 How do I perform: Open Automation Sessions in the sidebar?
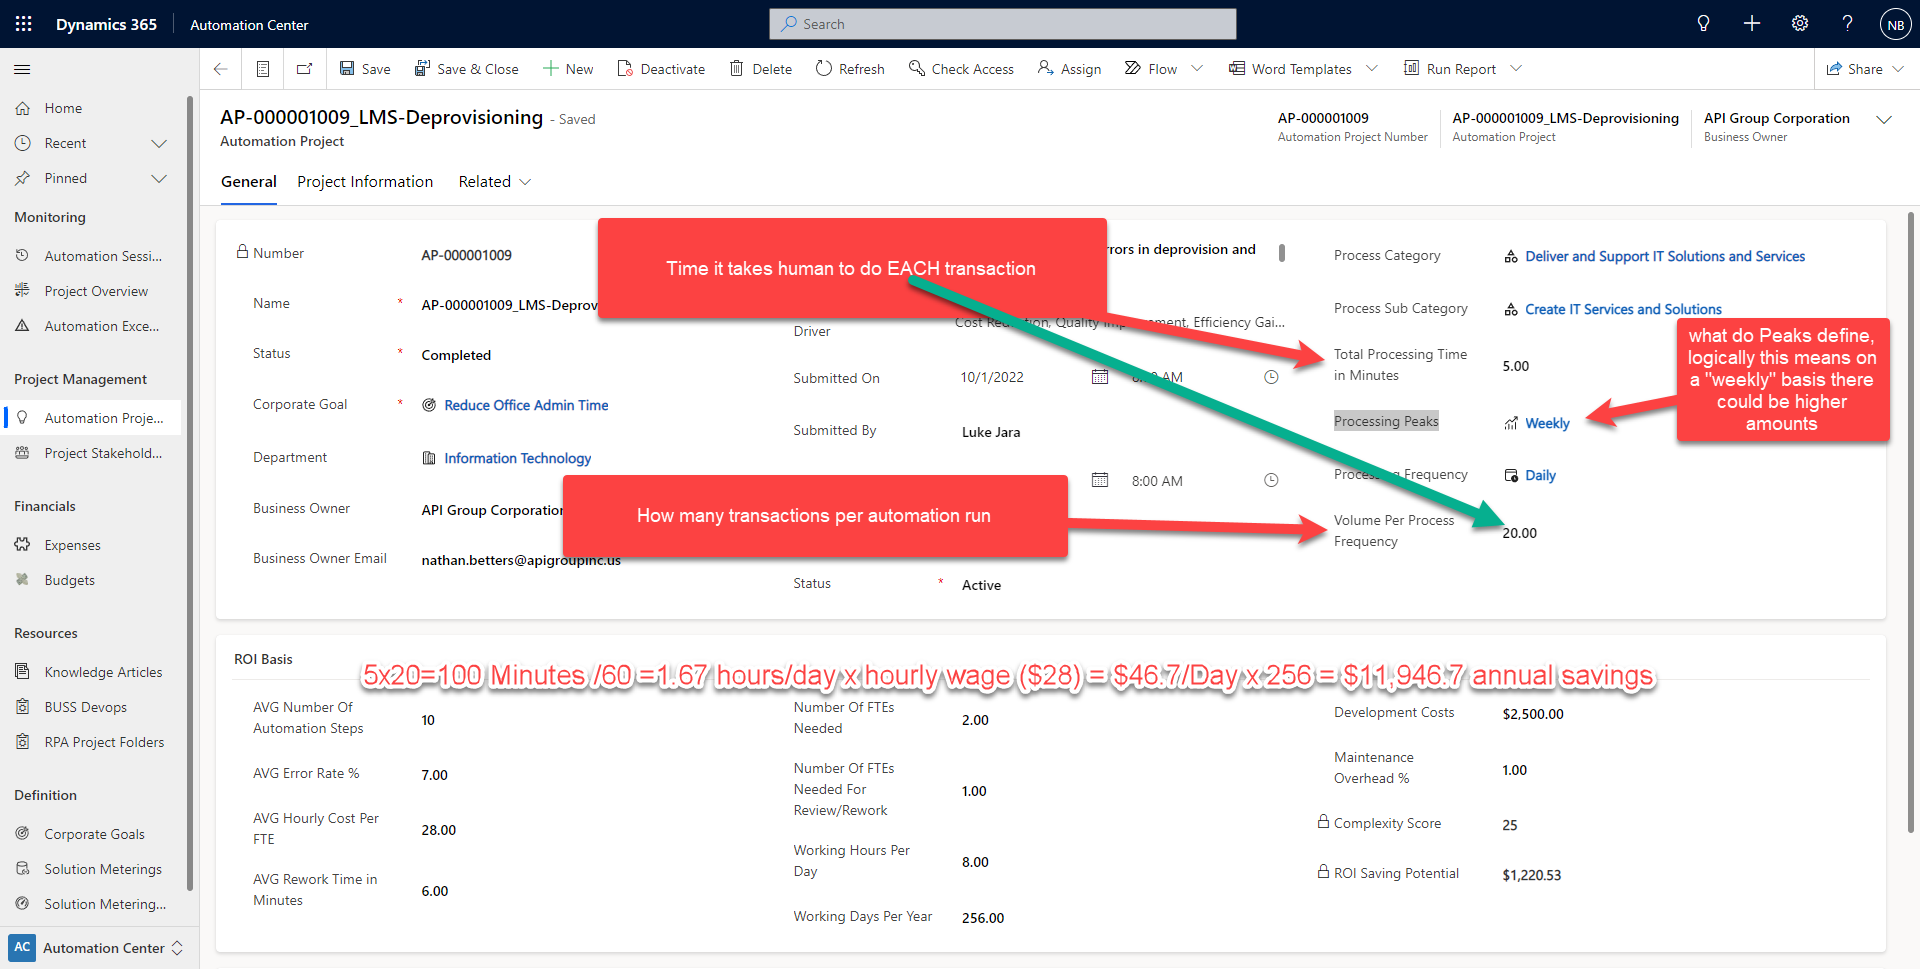coord(103,255)
